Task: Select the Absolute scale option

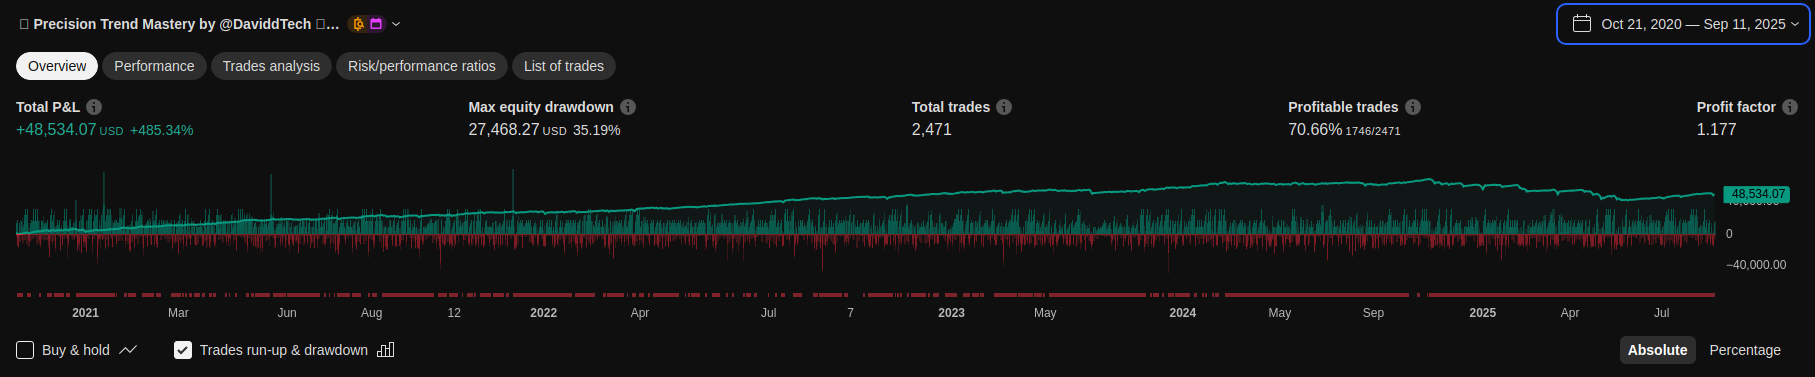Action: (x=1657, y=350)
